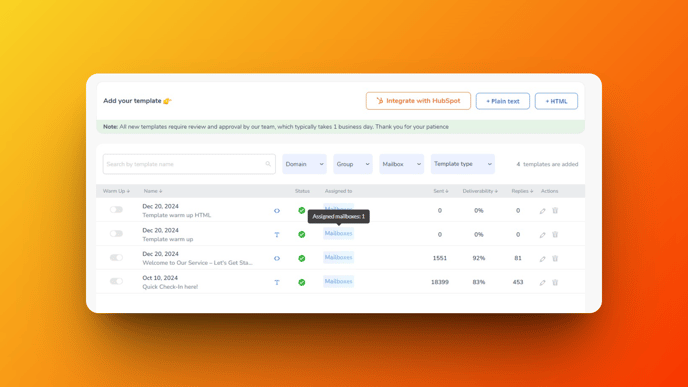688x387 pixels.
Task: Click text type icon for Template warm up
Action: click(277, 235)
